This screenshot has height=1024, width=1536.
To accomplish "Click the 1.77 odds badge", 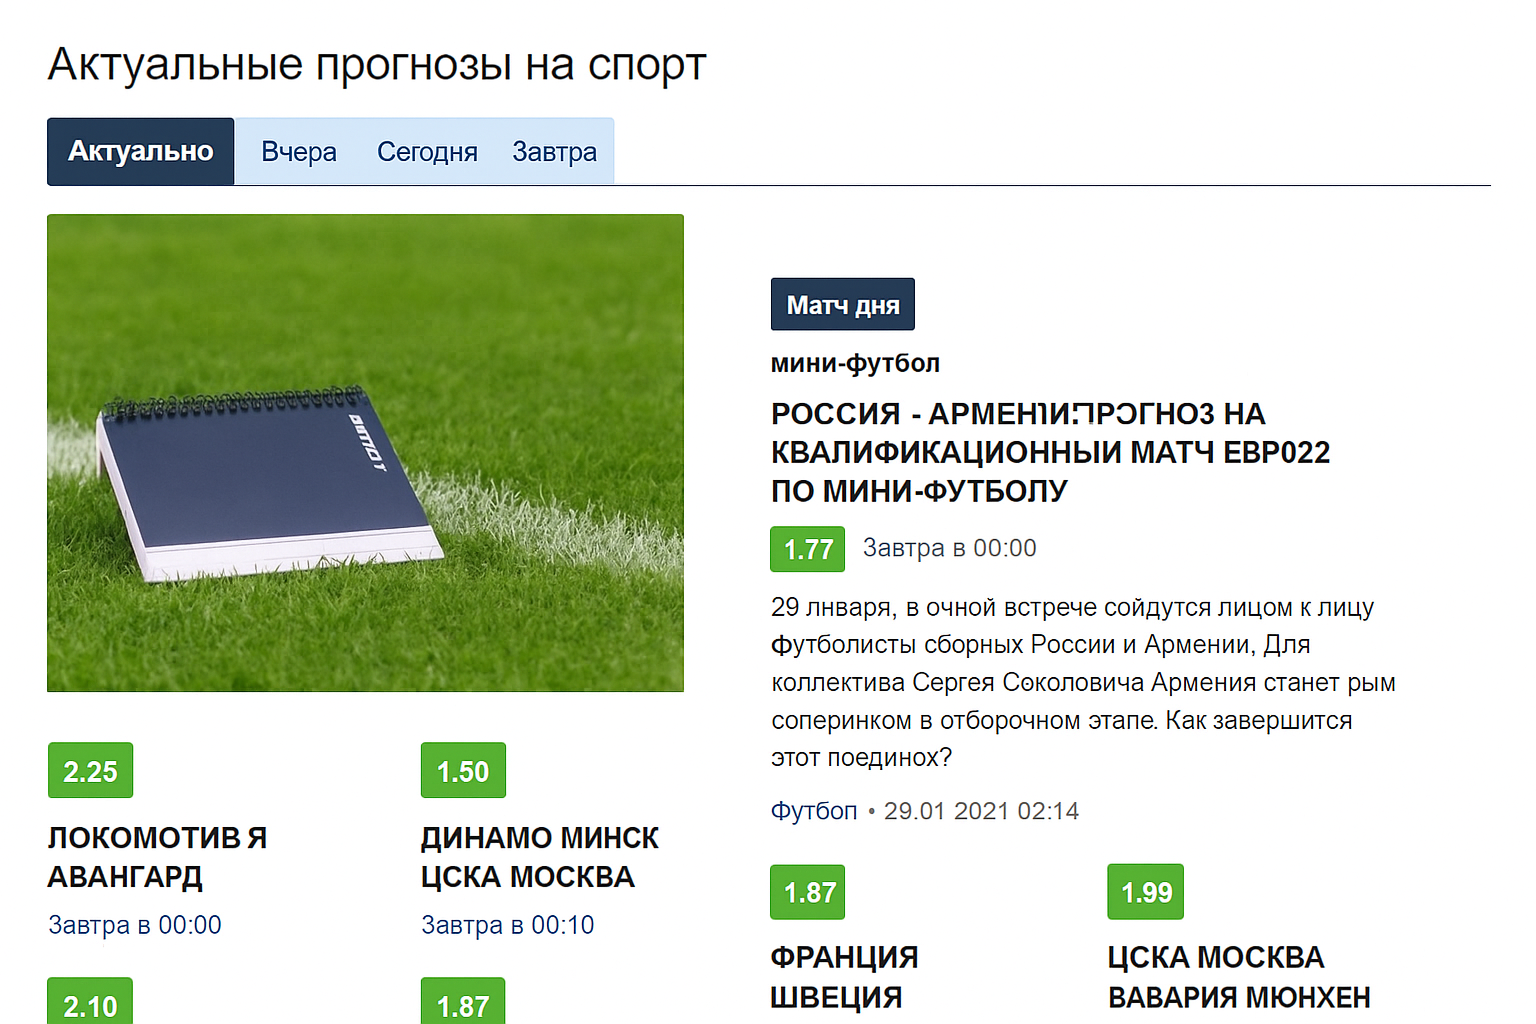I will (x=807, y=549).
